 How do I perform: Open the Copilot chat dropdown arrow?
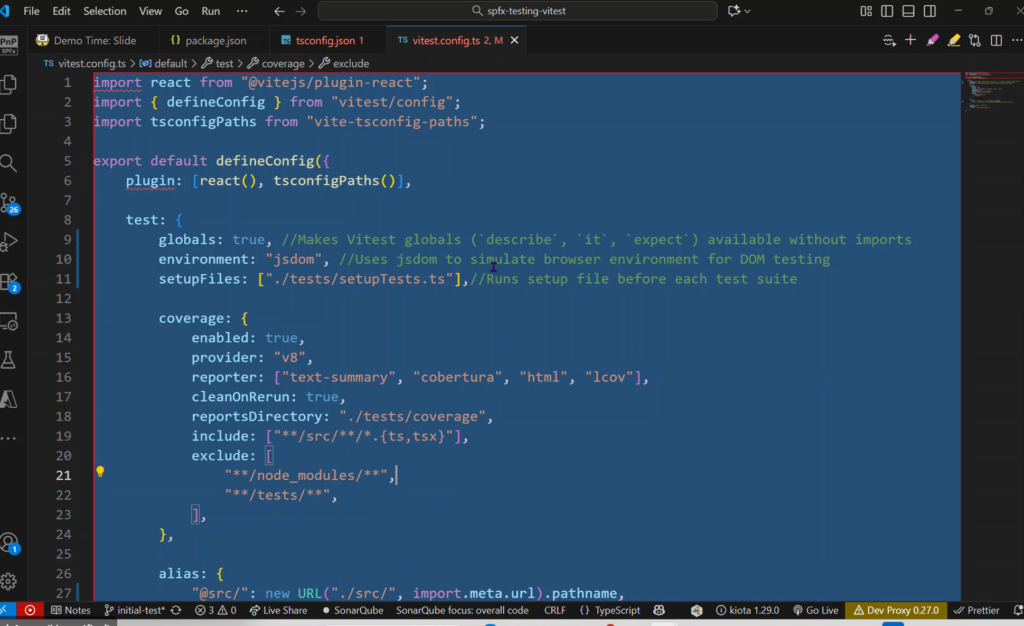click(748, 11)
